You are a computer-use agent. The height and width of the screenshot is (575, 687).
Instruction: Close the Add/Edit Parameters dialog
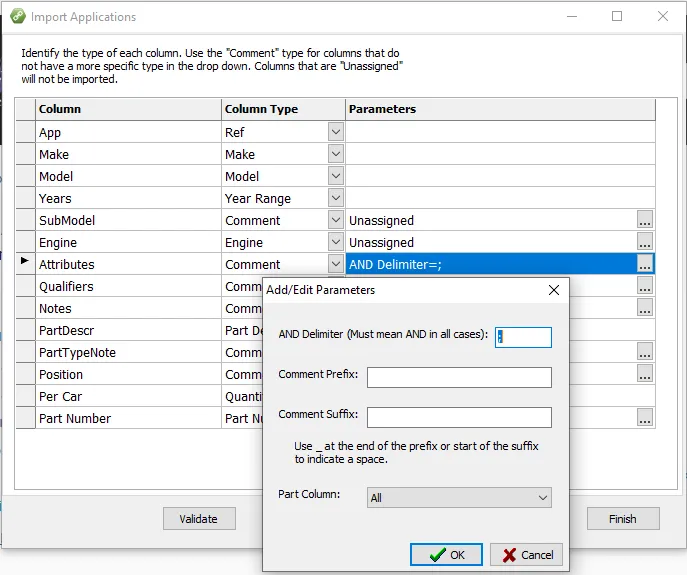coord(554,290)
